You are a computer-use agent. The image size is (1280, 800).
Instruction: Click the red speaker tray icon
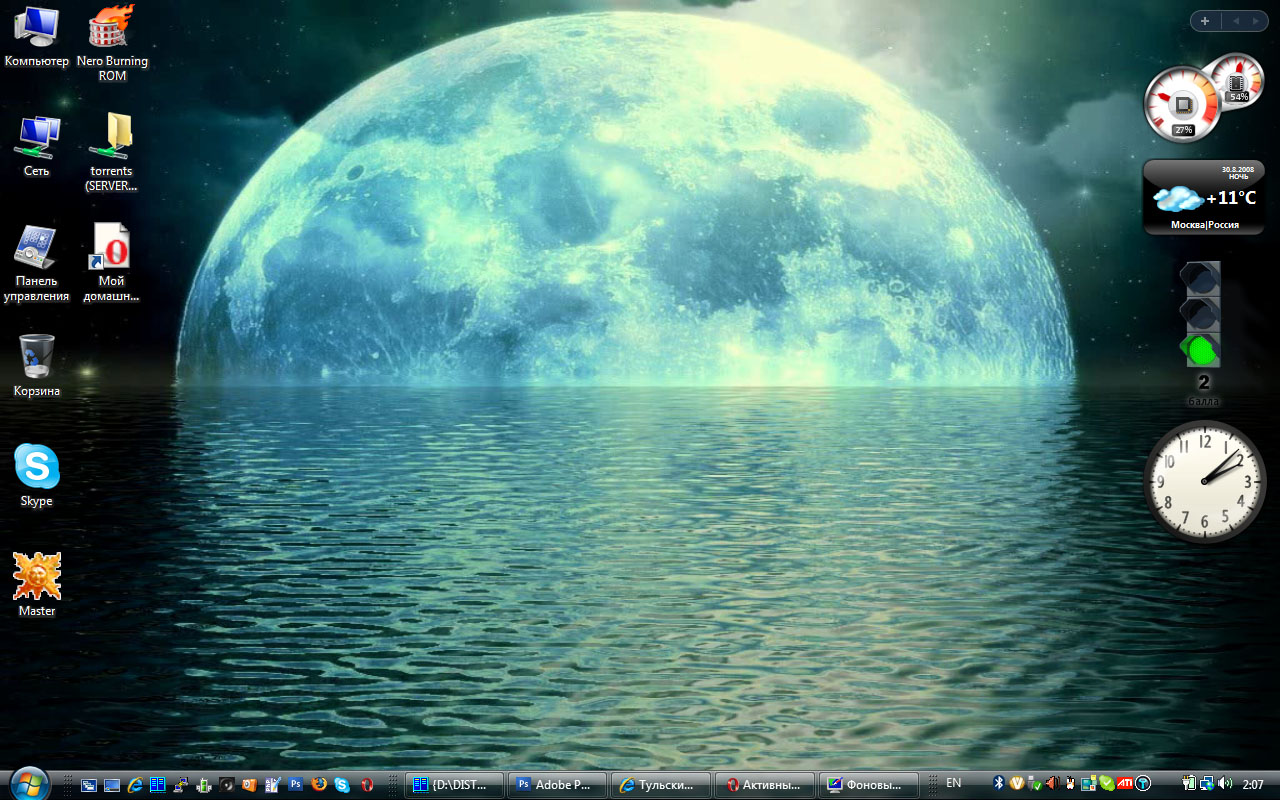(x=1053, y=783)
